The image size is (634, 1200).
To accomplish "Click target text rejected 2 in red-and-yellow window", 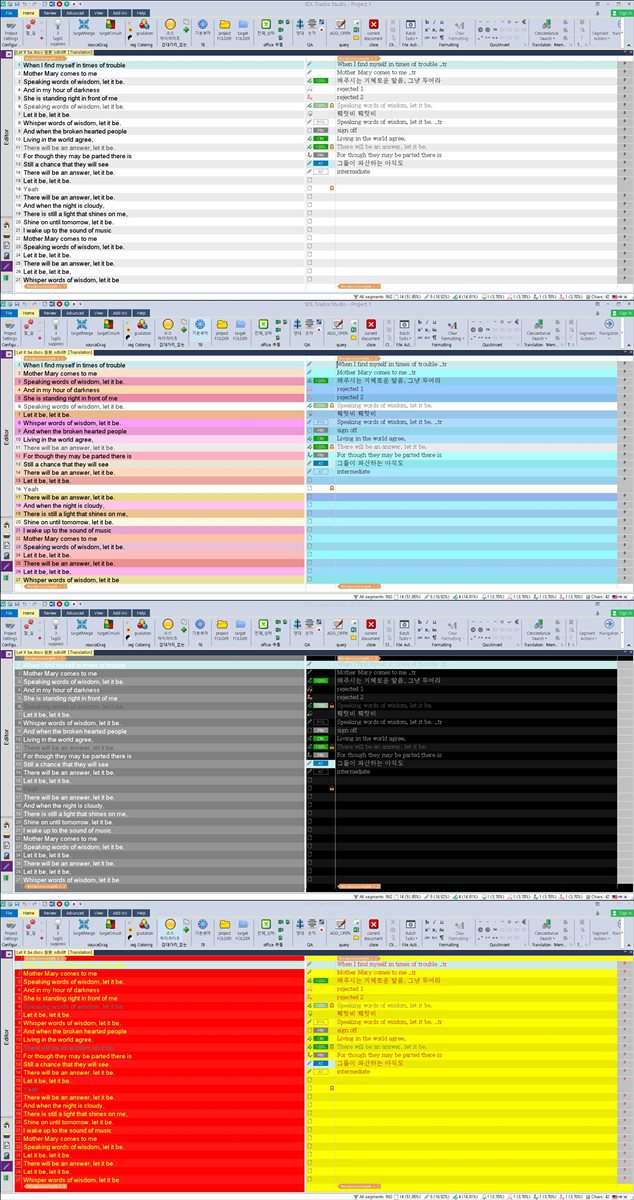I will (x=350, y=997).
